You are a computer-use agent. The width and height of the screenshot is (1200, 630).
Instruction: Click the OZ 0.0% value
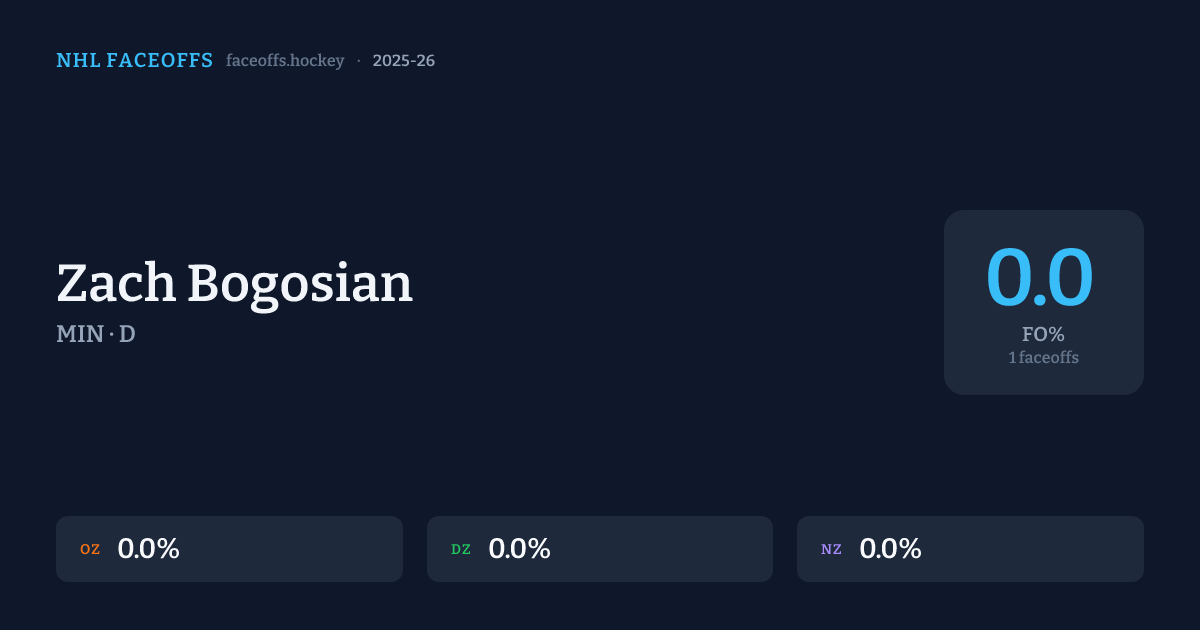pyautogui.click(x=148, y=549)
